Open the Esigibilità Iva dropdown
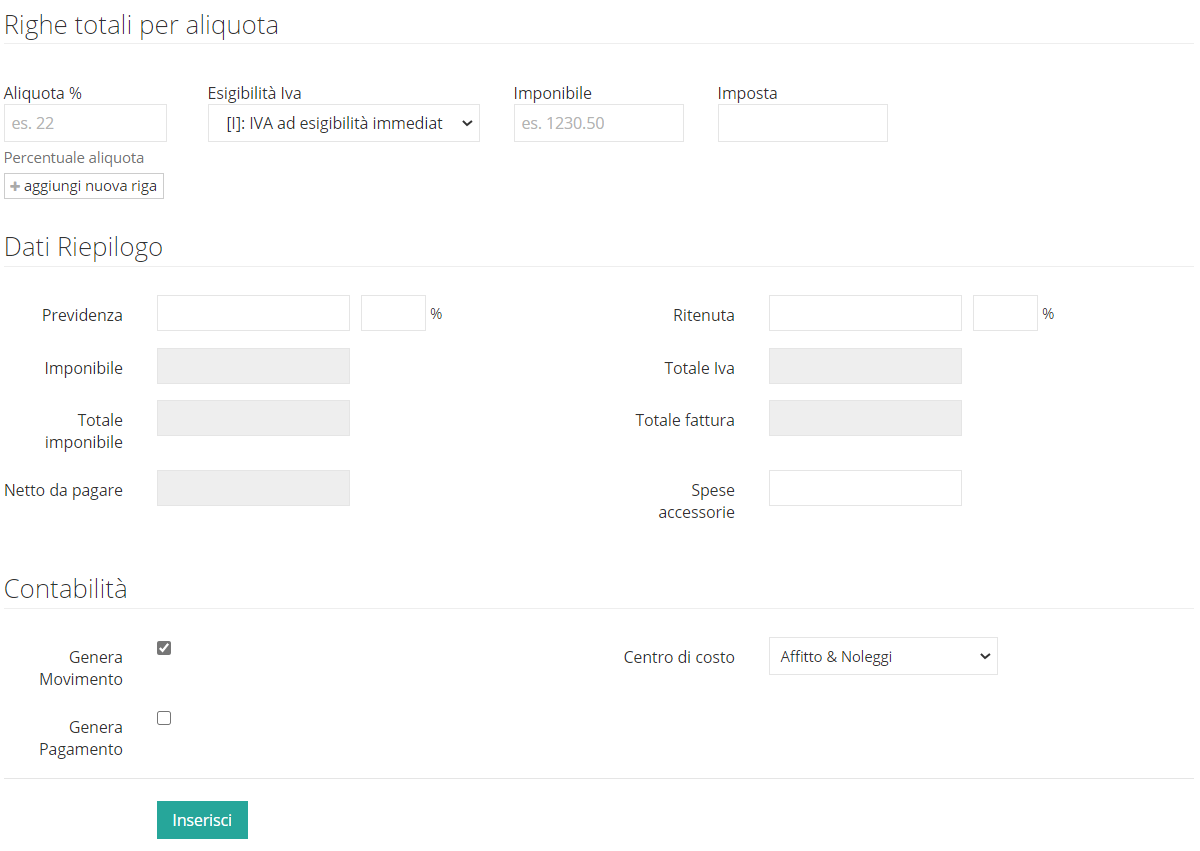 pyautogui.click(x=344, y=123)
